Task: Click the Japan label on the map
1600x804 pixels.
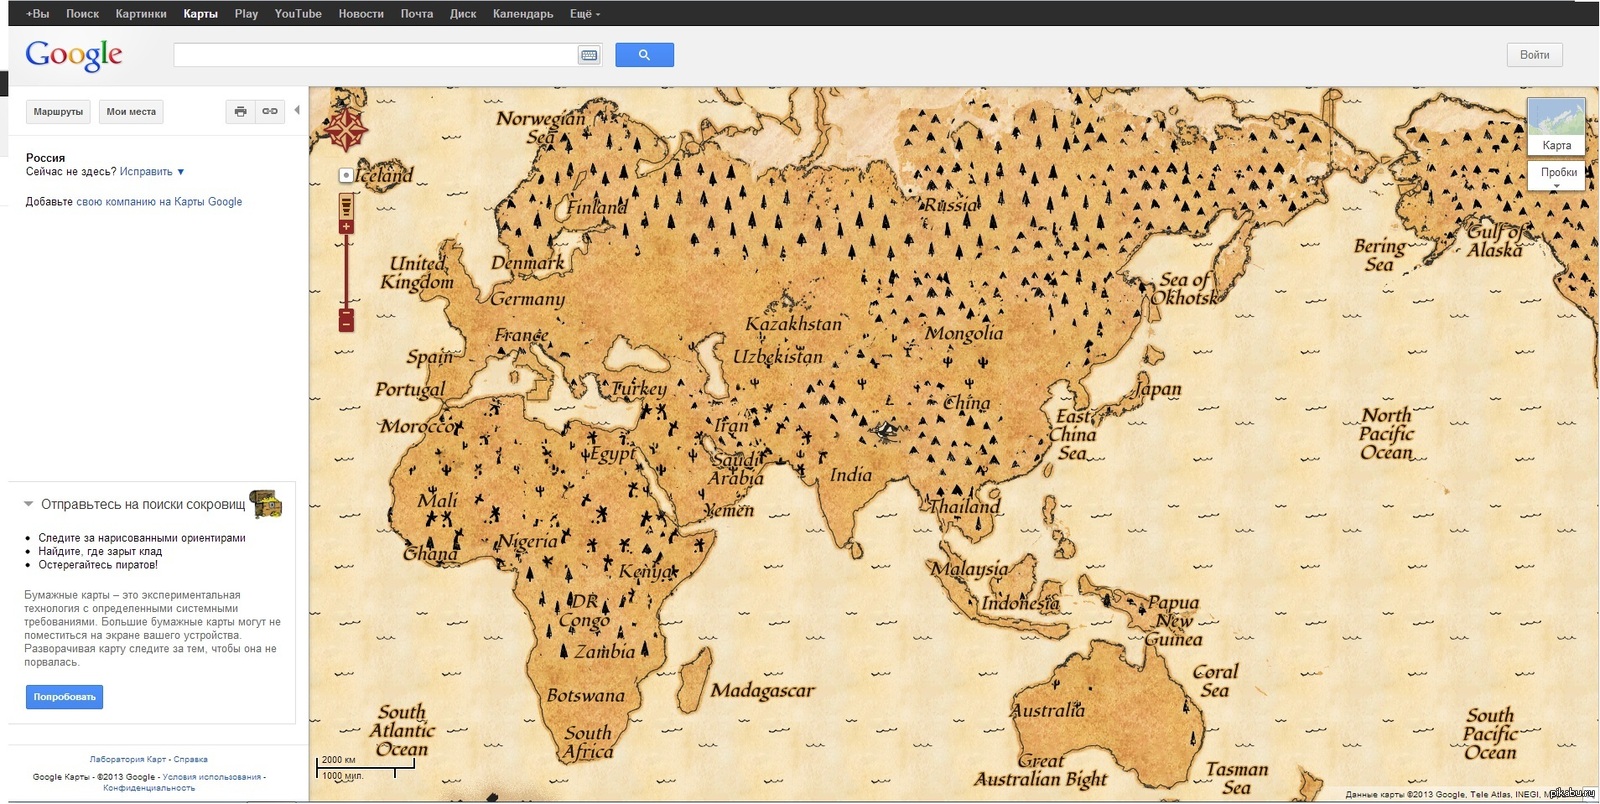Action: click(x=1157, y=389)
